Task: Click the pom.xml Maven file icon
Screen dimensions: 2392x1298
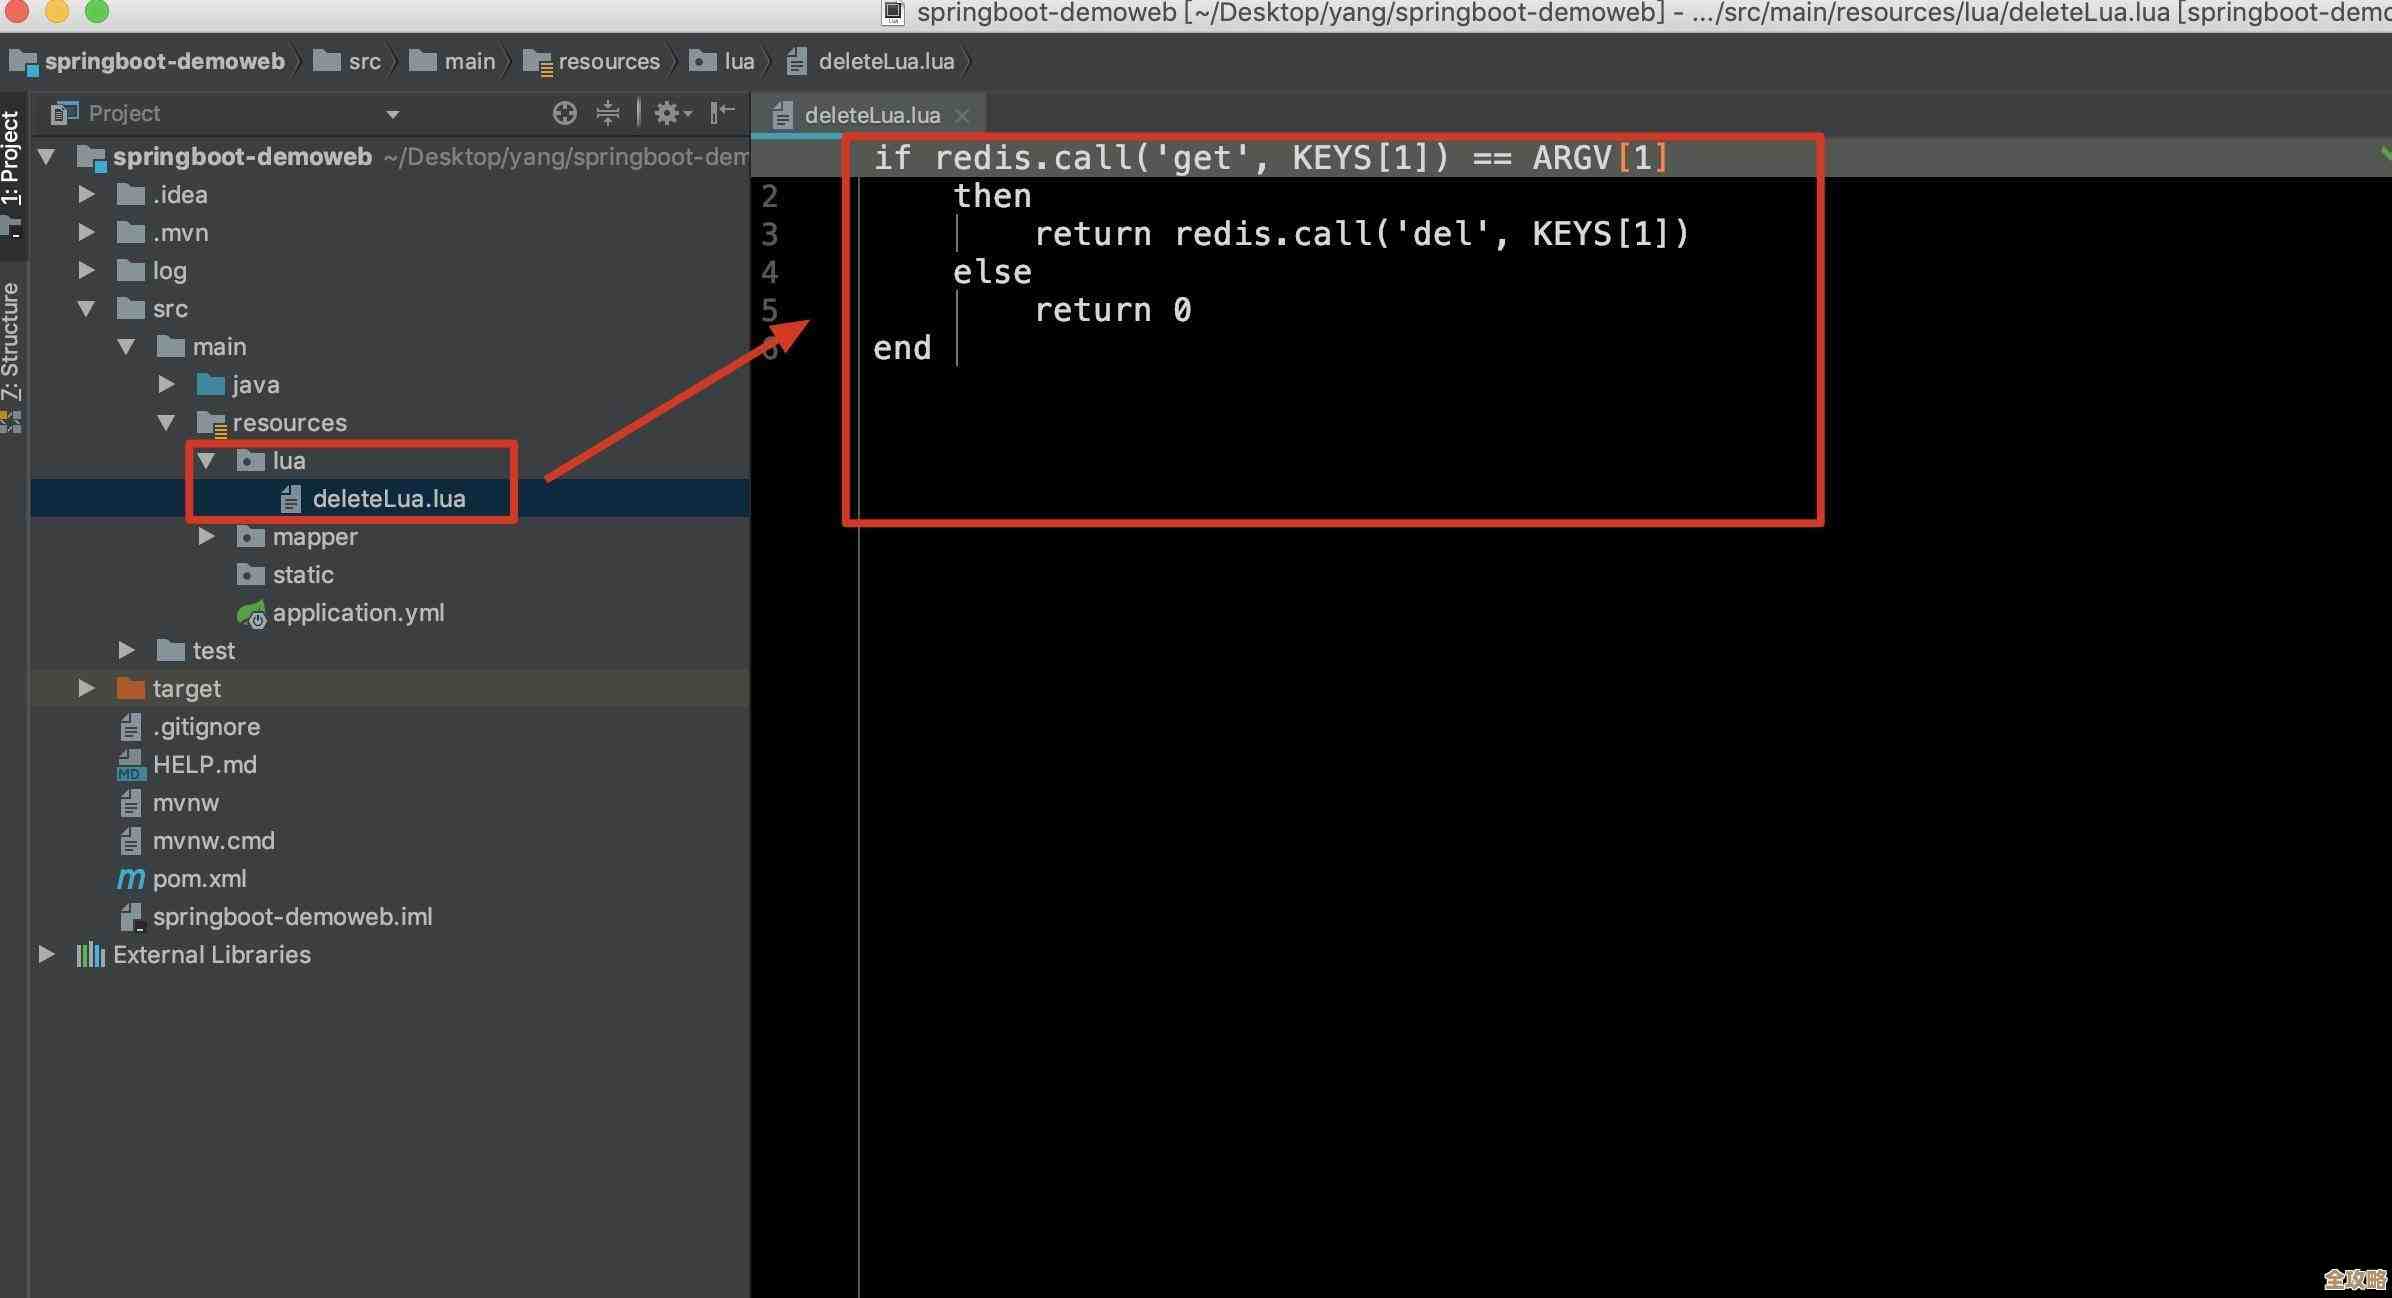Action: click(x=130, y=879)
